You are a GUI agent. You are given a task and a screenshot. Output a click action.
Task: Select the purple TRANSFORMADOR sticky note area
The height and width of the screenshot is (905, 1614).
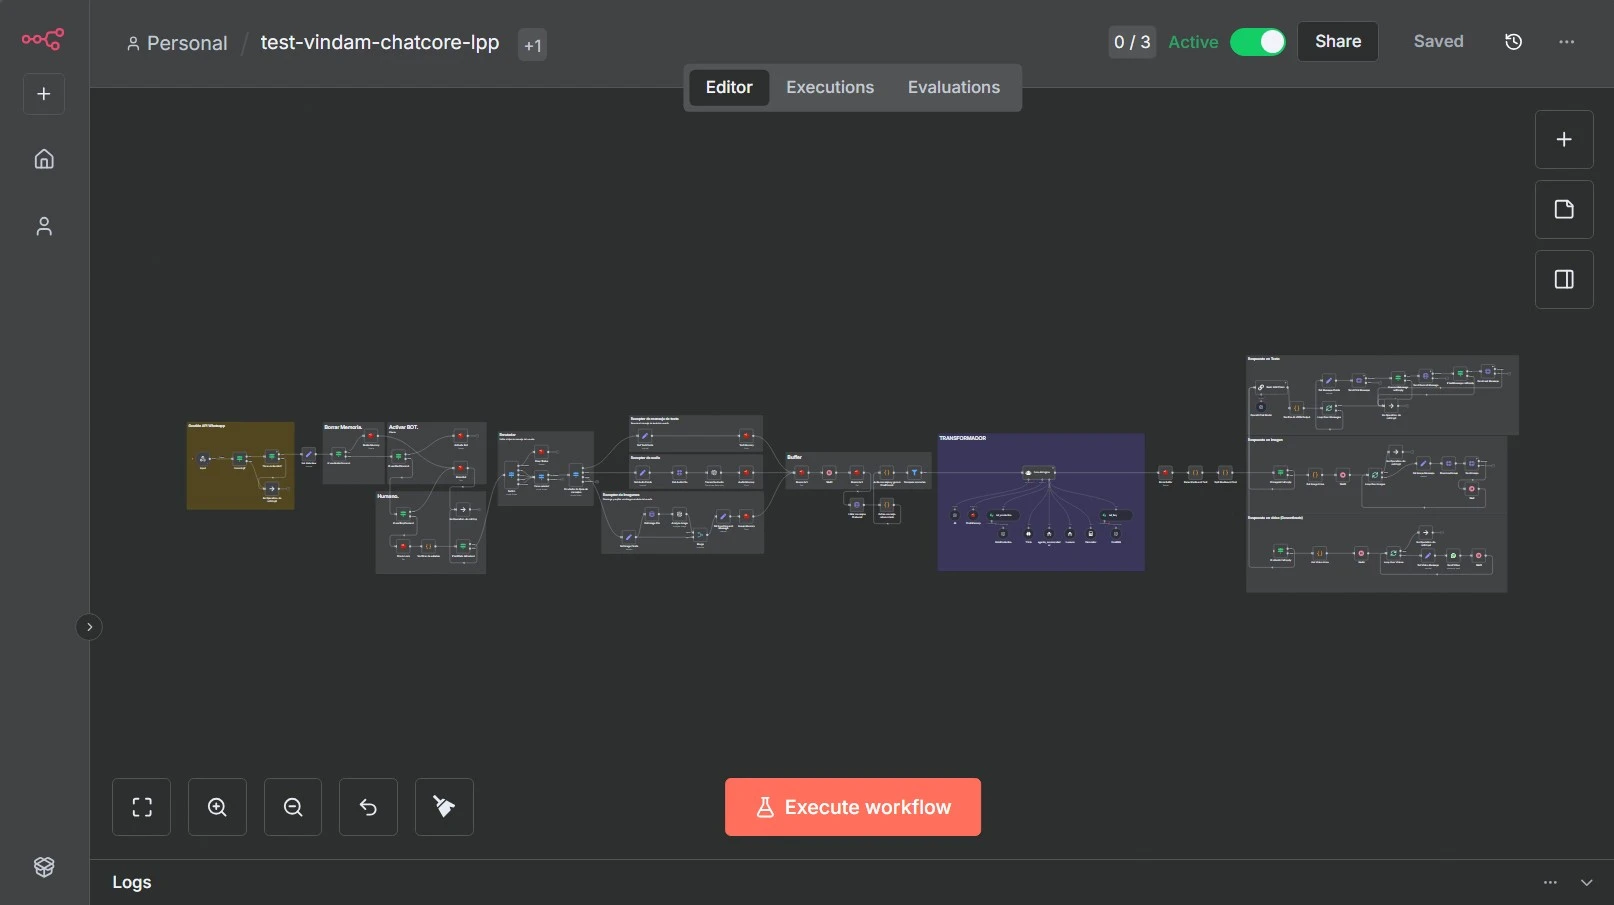1040,548
